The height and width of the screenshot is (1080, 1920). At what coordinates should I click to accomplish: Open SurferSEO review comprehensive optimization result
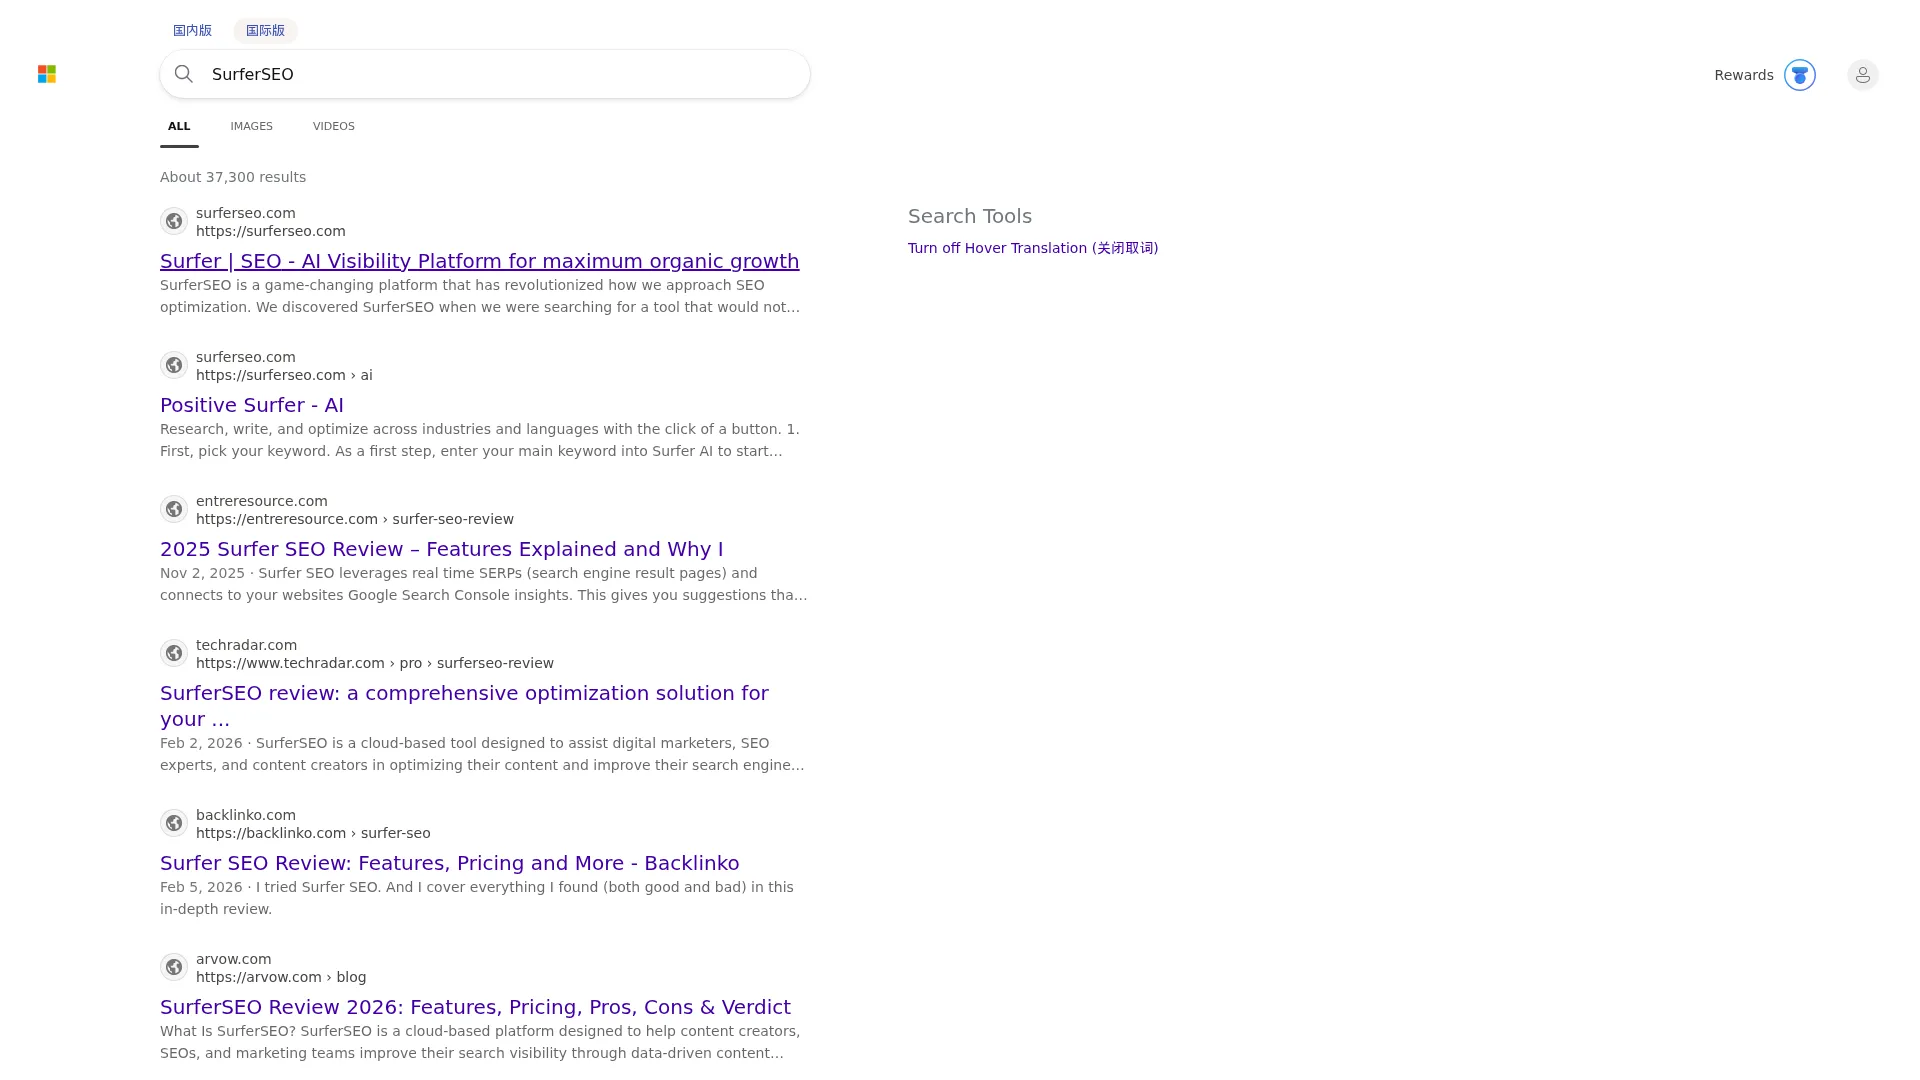(x=464, y=706)
